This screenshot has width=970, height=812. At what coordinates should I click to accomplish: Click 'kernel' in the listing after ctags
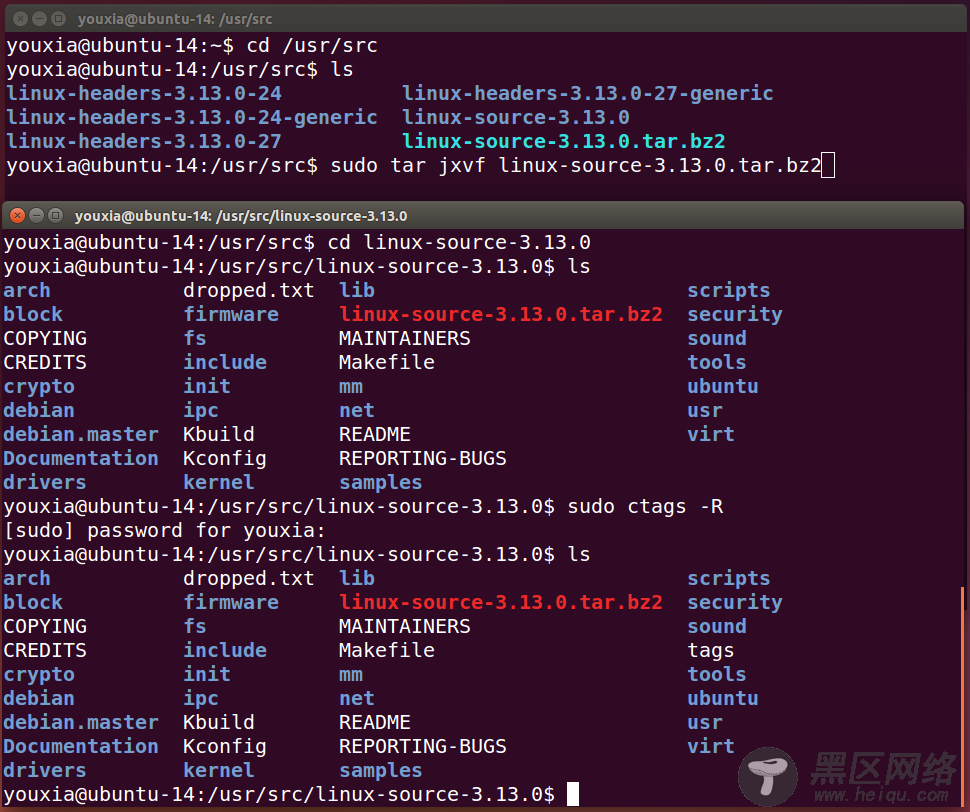pos(218,771)
